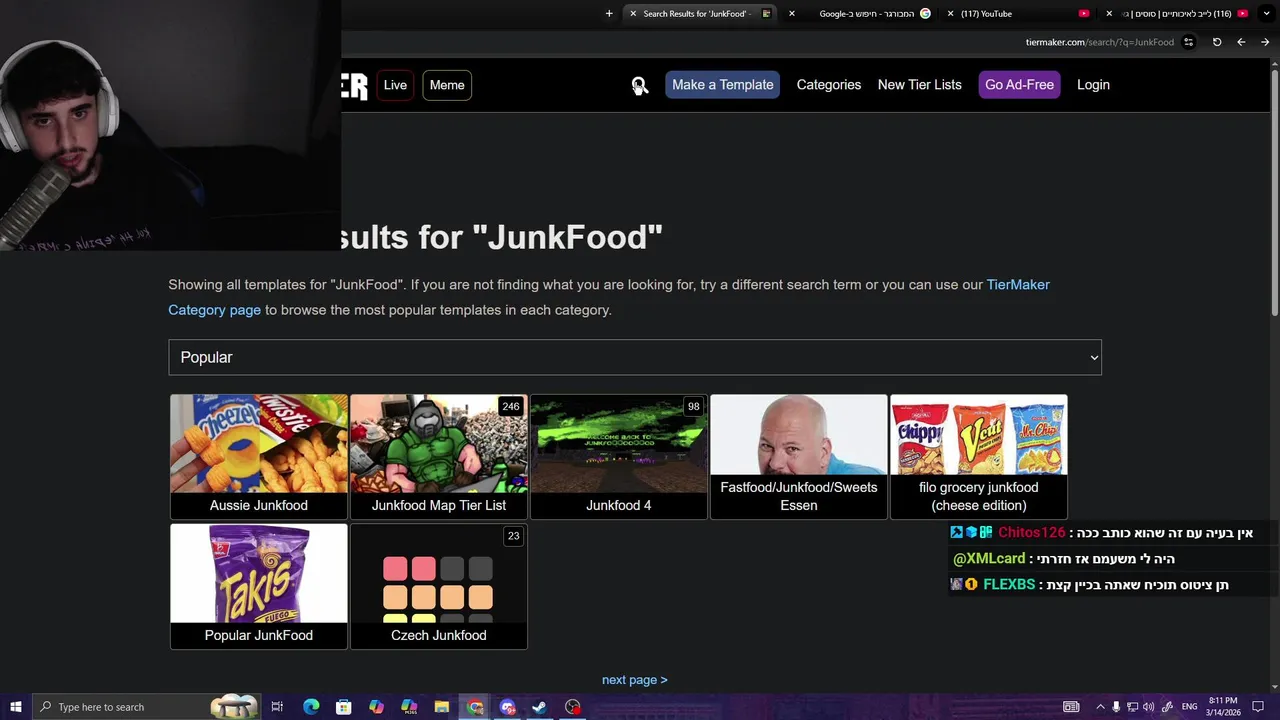Switch the ENG input language indicator
Viewport: 1280px width, 720px height.
point(1190,707)
